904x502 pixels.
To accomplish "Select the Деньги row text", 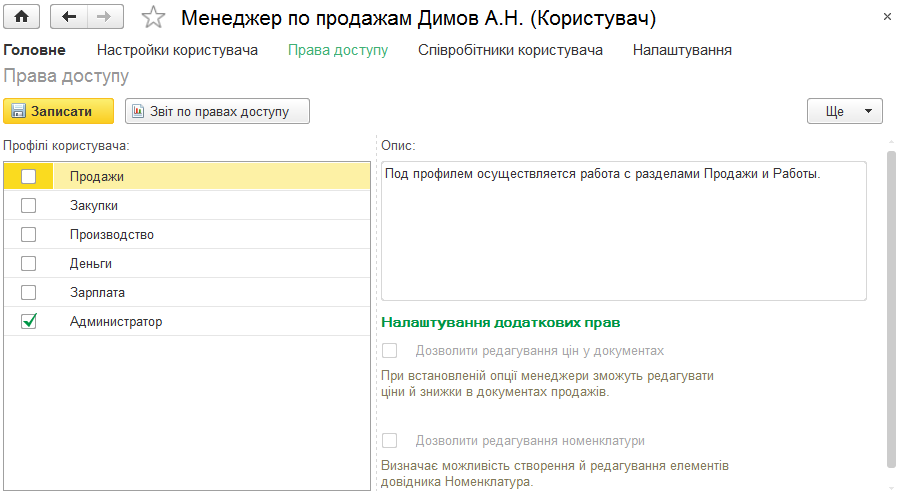I will coord(91,263).
